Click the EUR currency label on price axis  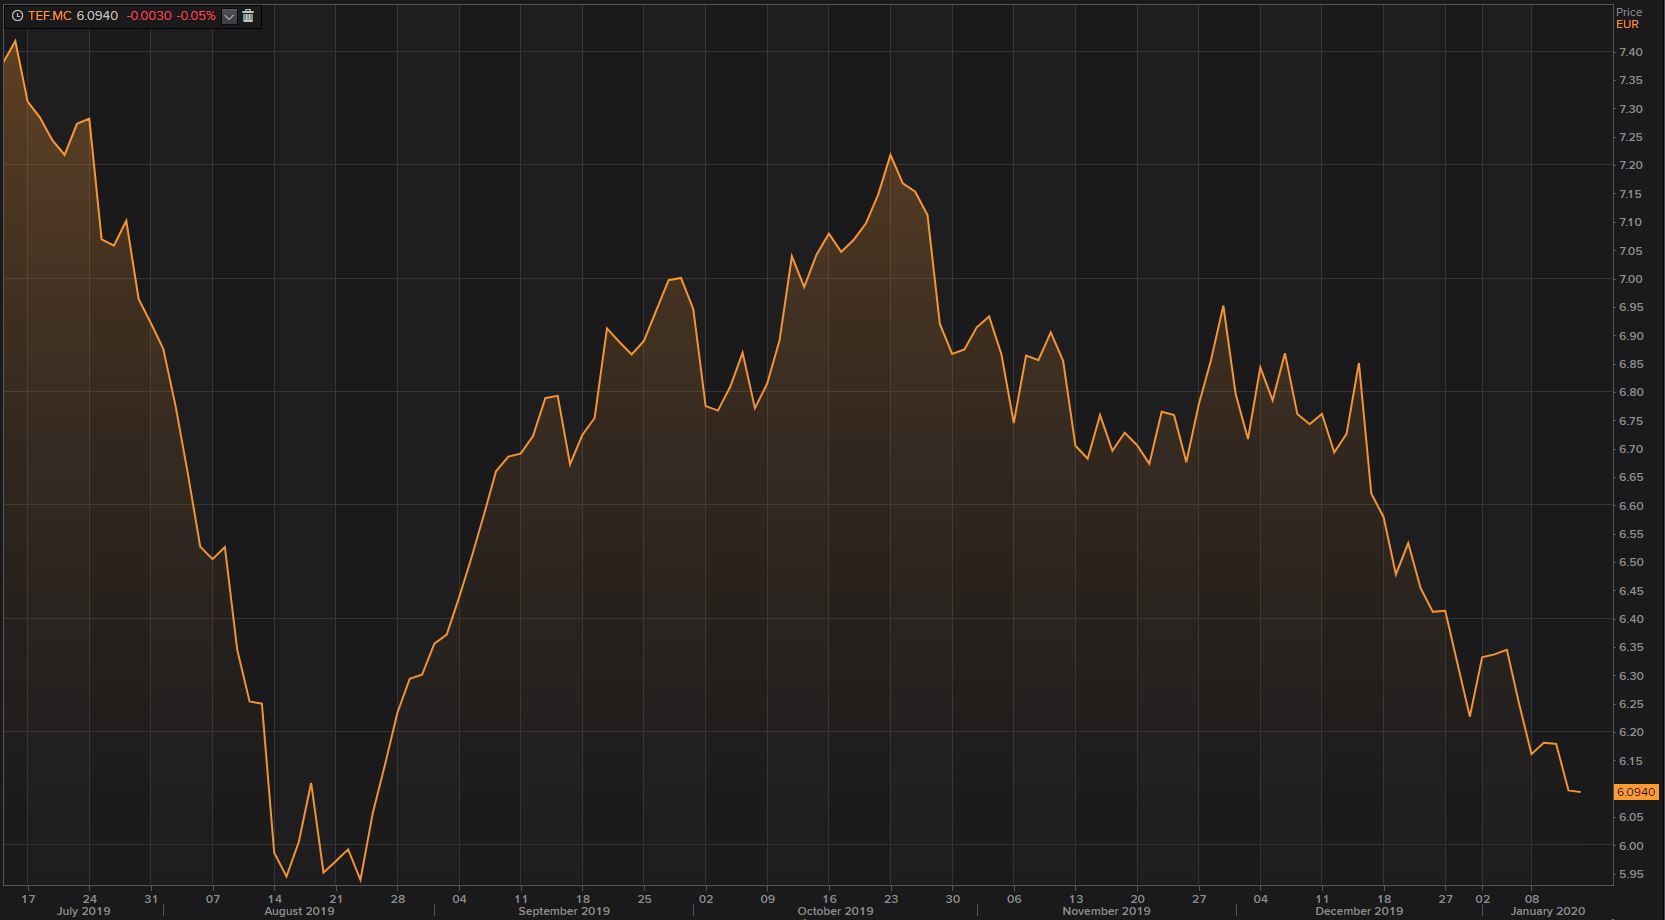1627,24
